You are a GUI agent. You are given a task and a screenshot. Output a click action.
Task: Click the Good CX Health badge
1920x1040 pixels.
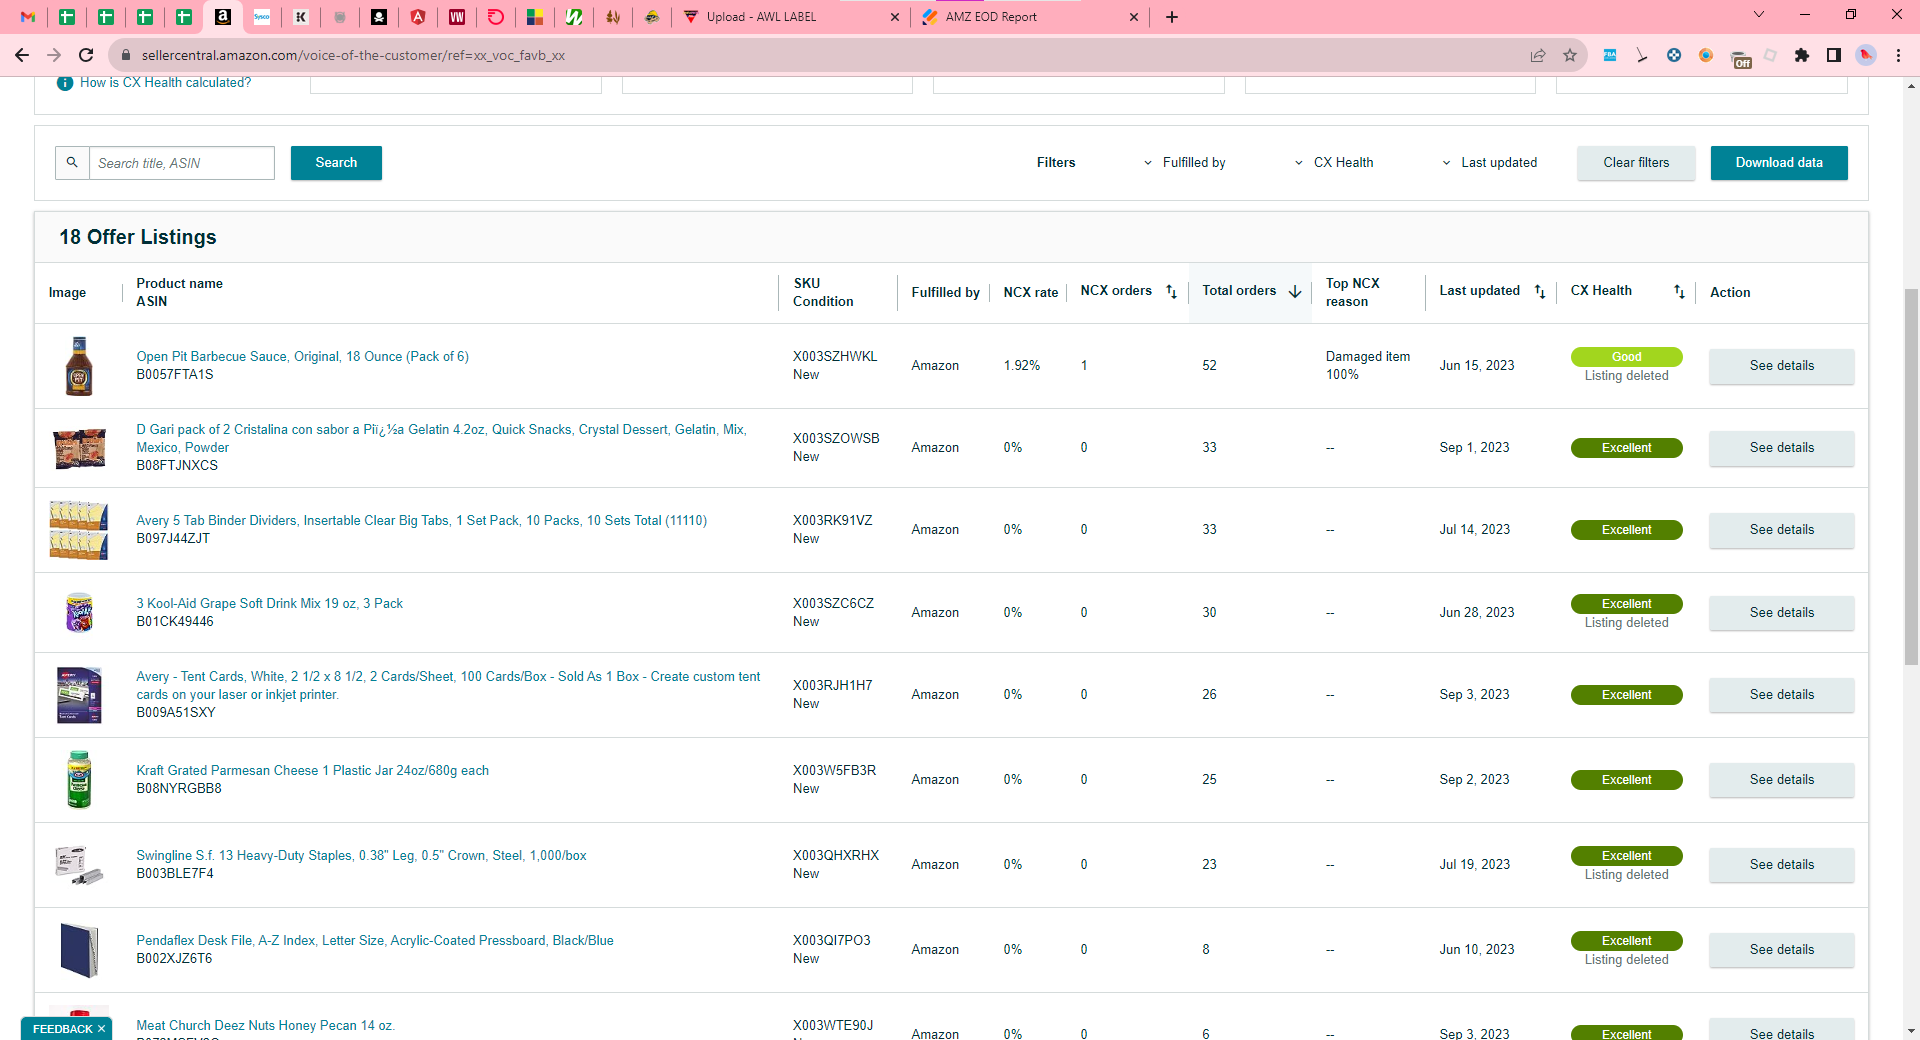coord(1626,357)
